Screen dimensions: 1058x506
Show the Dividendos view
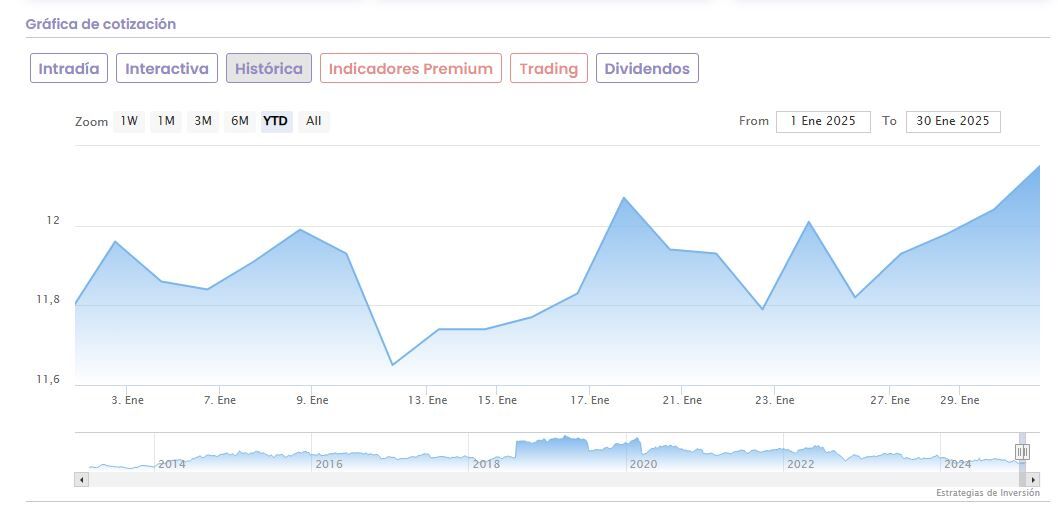coord(647,69)
